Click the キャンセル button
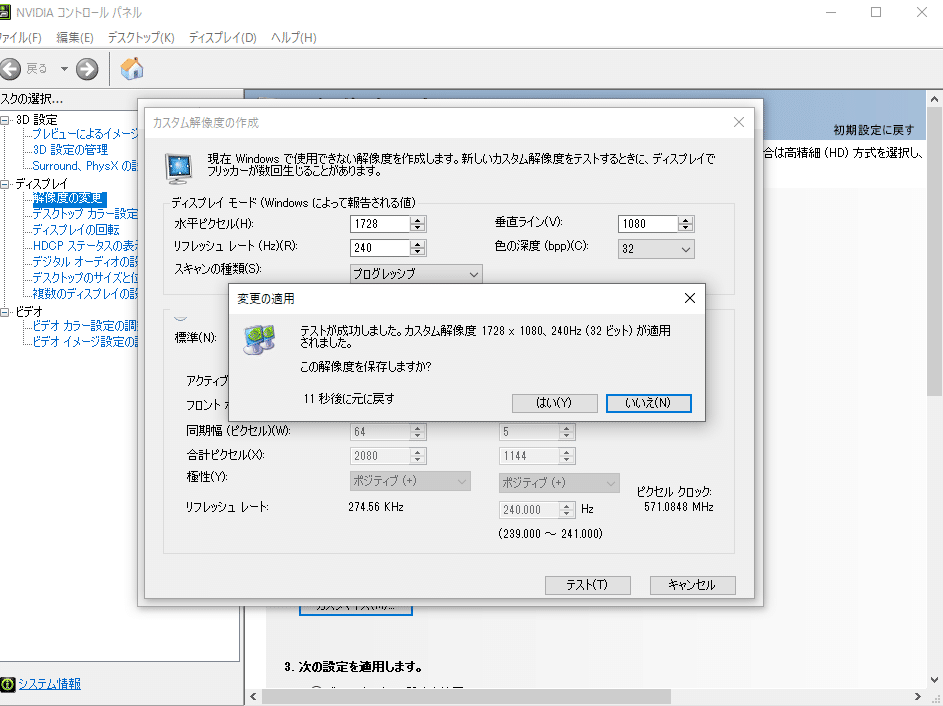The image size is (943, 706). coord(692,585)
